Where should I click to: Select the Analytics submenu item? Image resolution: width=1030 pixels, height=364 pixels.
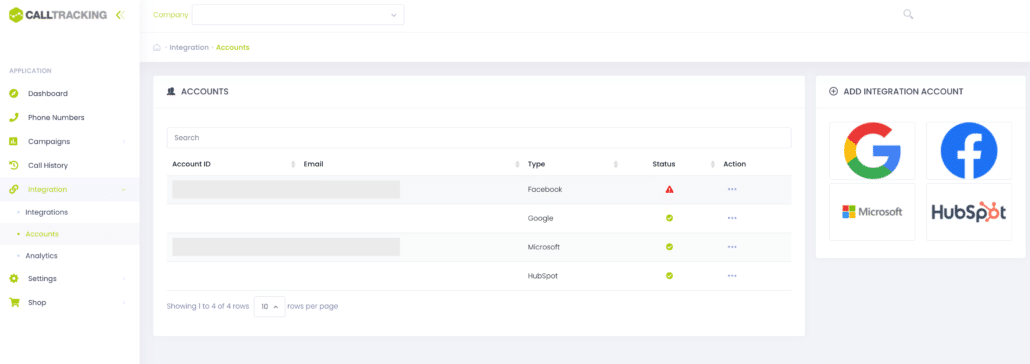41,256
